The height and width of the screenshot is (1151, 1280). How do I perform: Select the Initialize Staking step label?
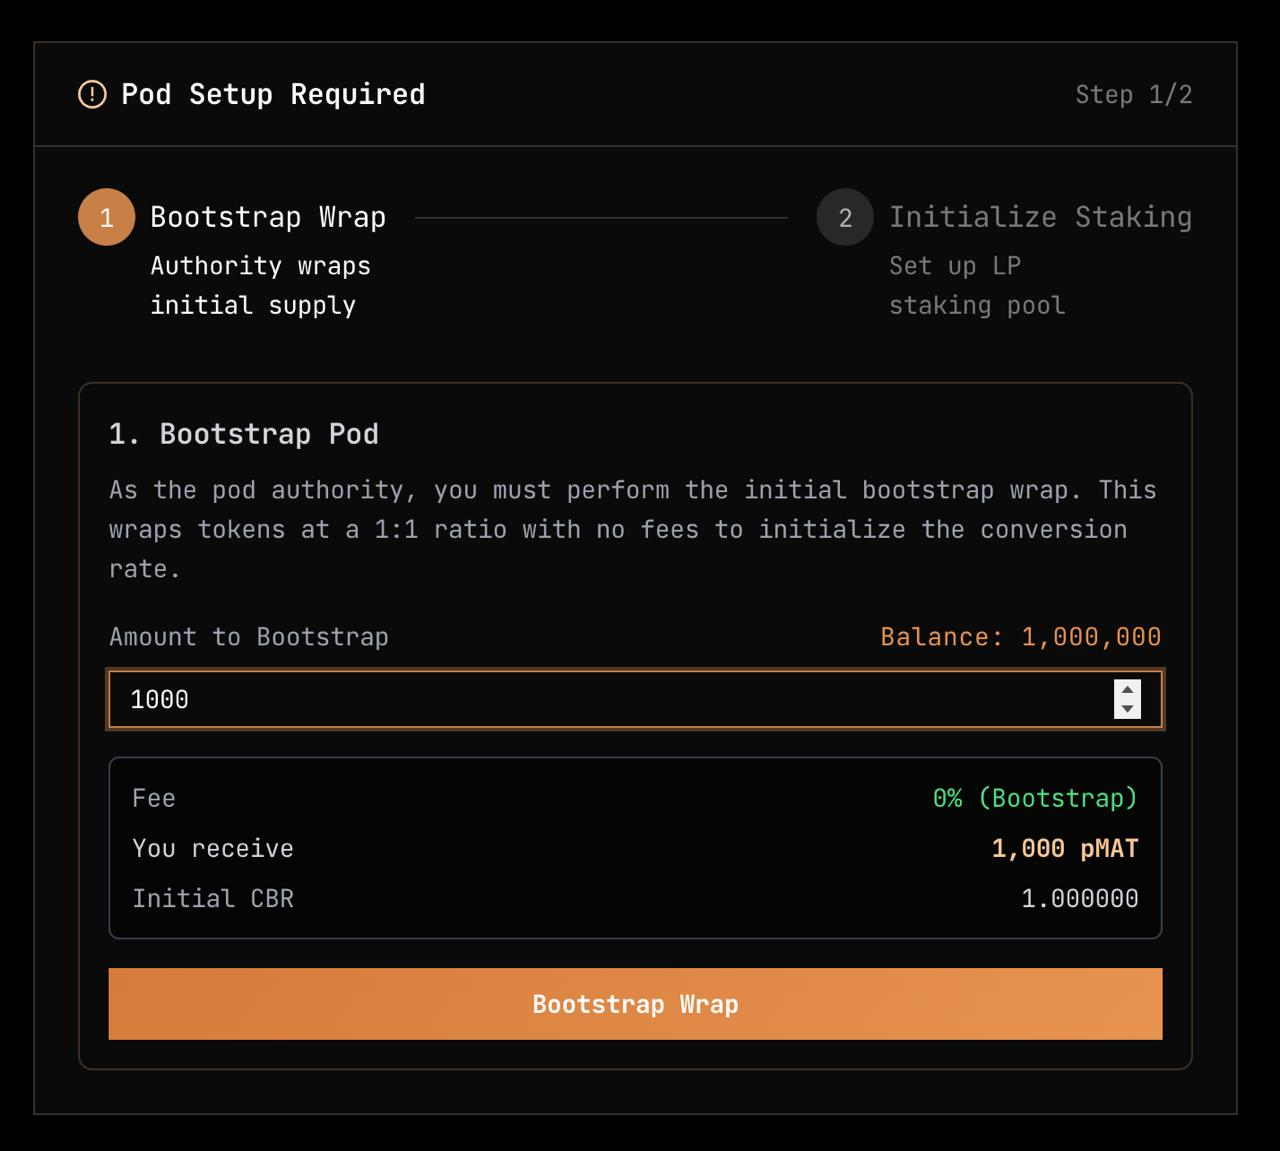pos(1040,217)
